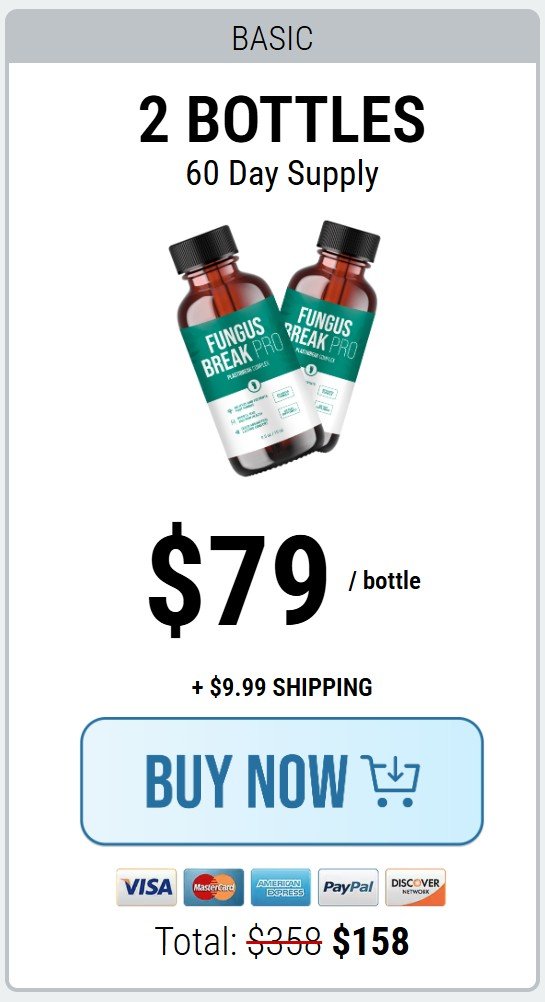This screenshot has width=545, height=1002.
Task: Select the BASIC package header
Action: click(272, 38)
